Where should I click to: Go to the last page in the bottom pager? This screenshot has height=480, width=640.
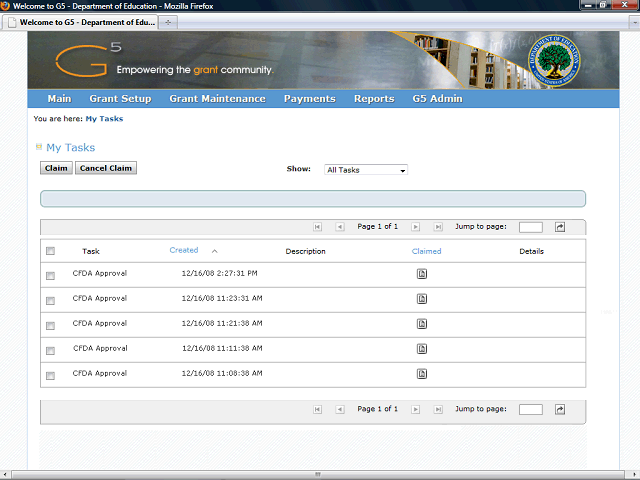point(438,409)
